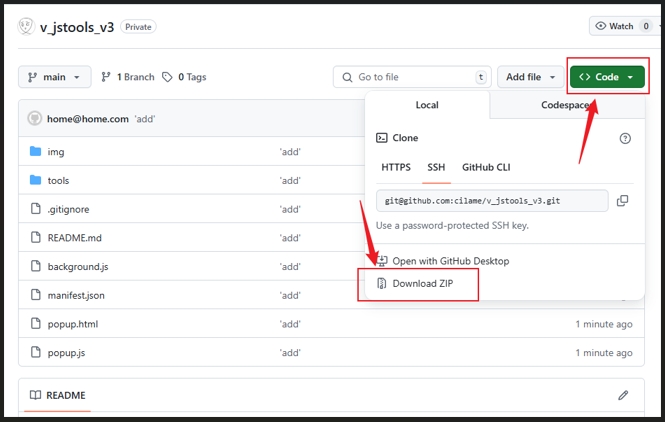Click the eye icon on the Watch button
Viewport: 665px width, 422px height.
click(601, 26)
